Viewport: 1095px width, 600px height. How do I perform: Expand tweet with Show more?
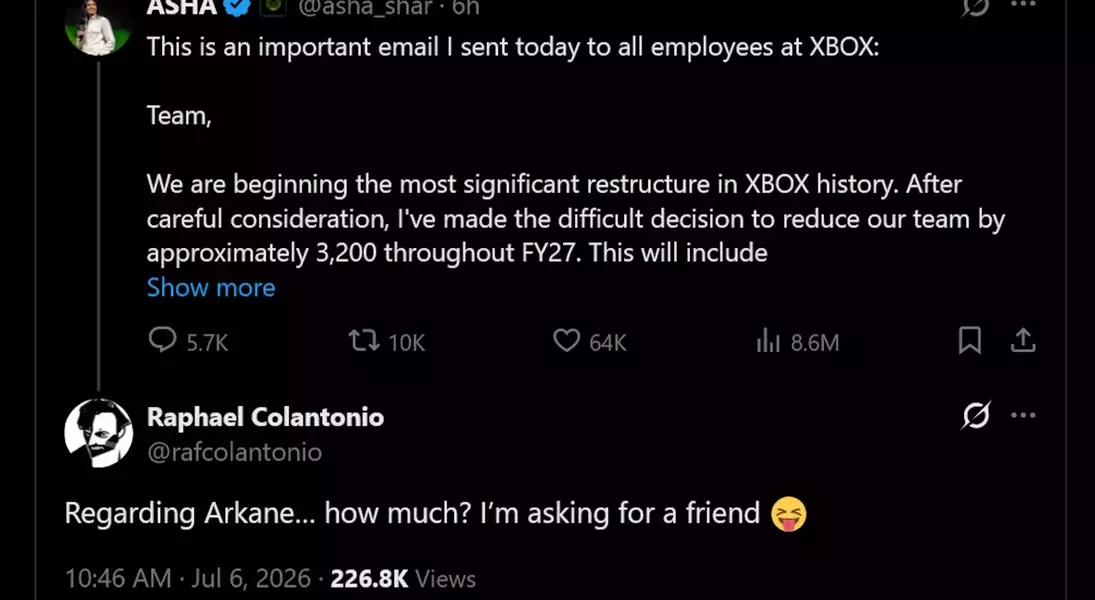pos(211,287)
